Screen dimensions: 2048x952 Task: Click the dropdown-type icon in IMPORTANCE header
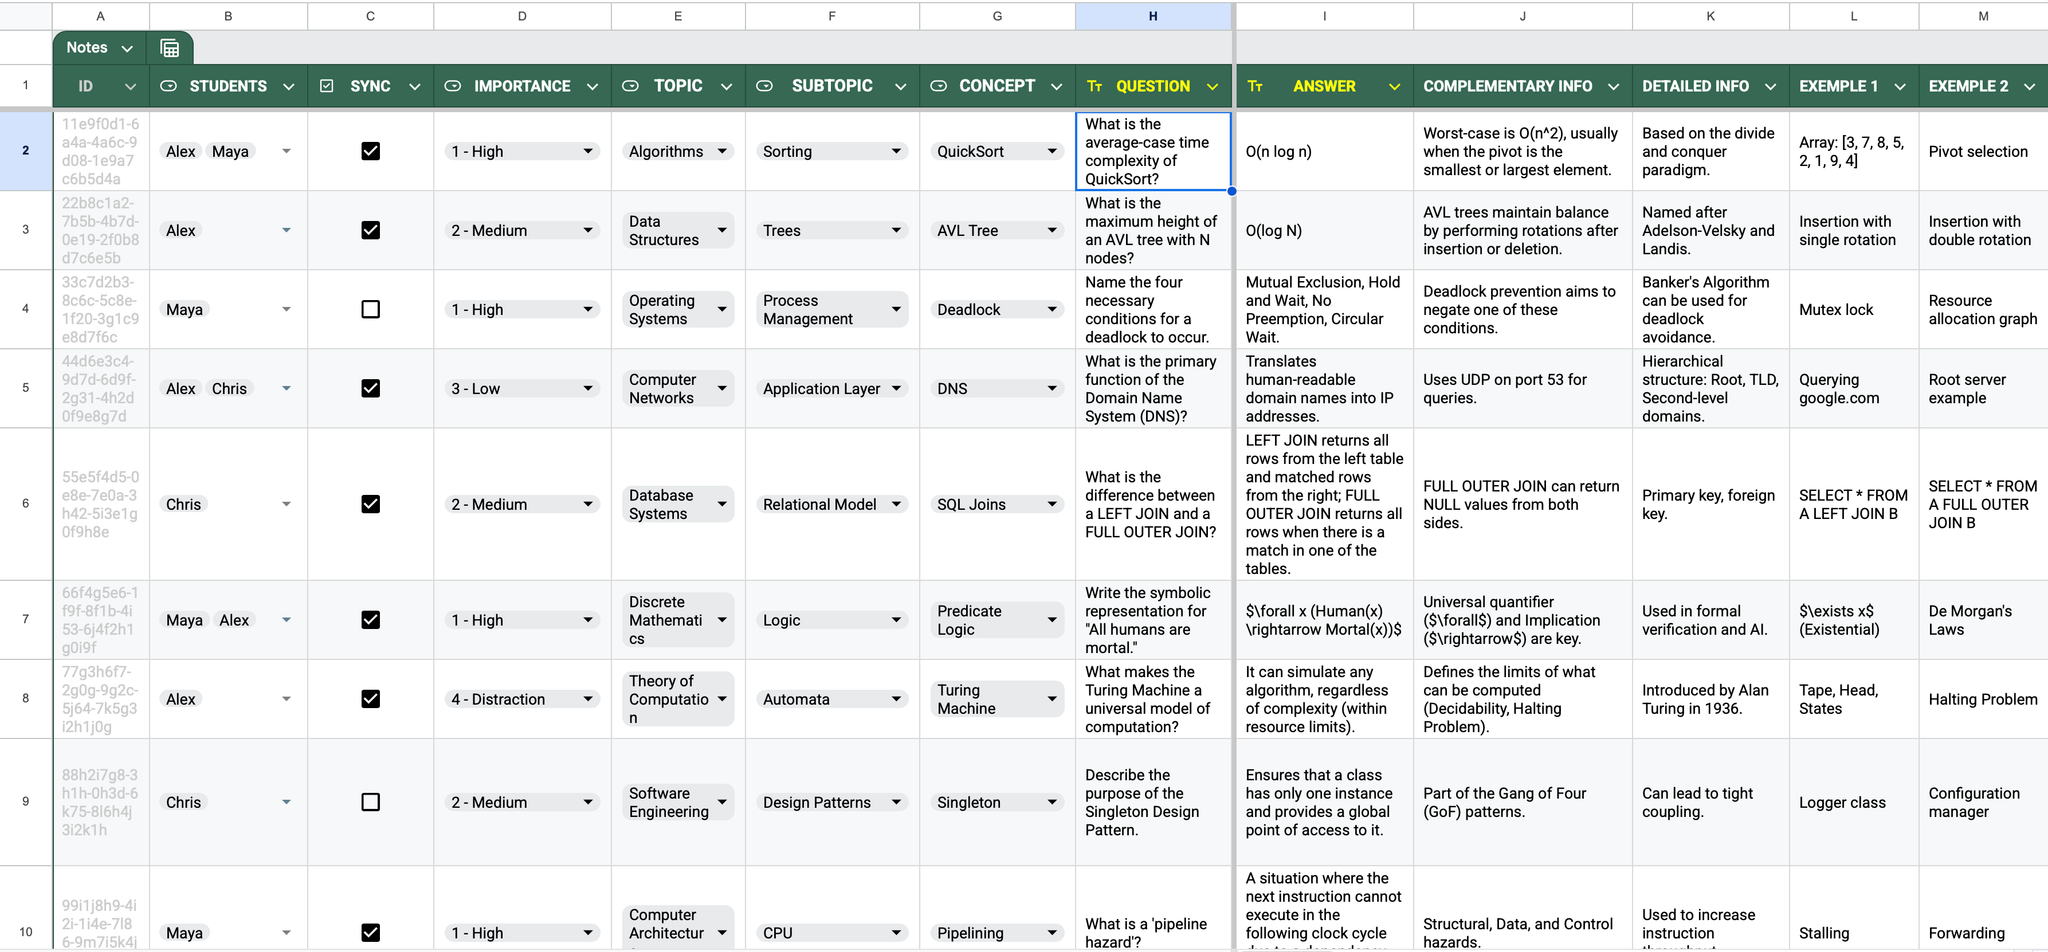[x=453, y=86]
